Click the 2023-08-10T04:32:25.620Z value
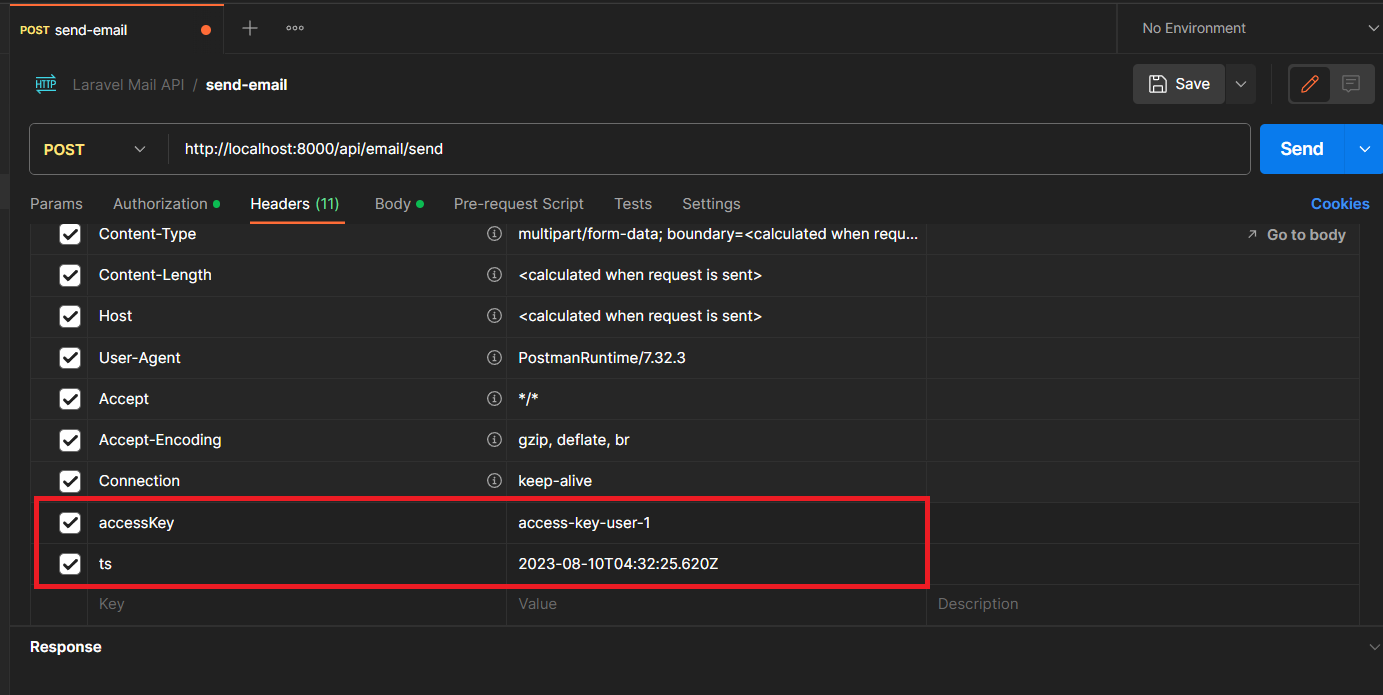Screen dimensions: 1383x695 pos(618,564)
